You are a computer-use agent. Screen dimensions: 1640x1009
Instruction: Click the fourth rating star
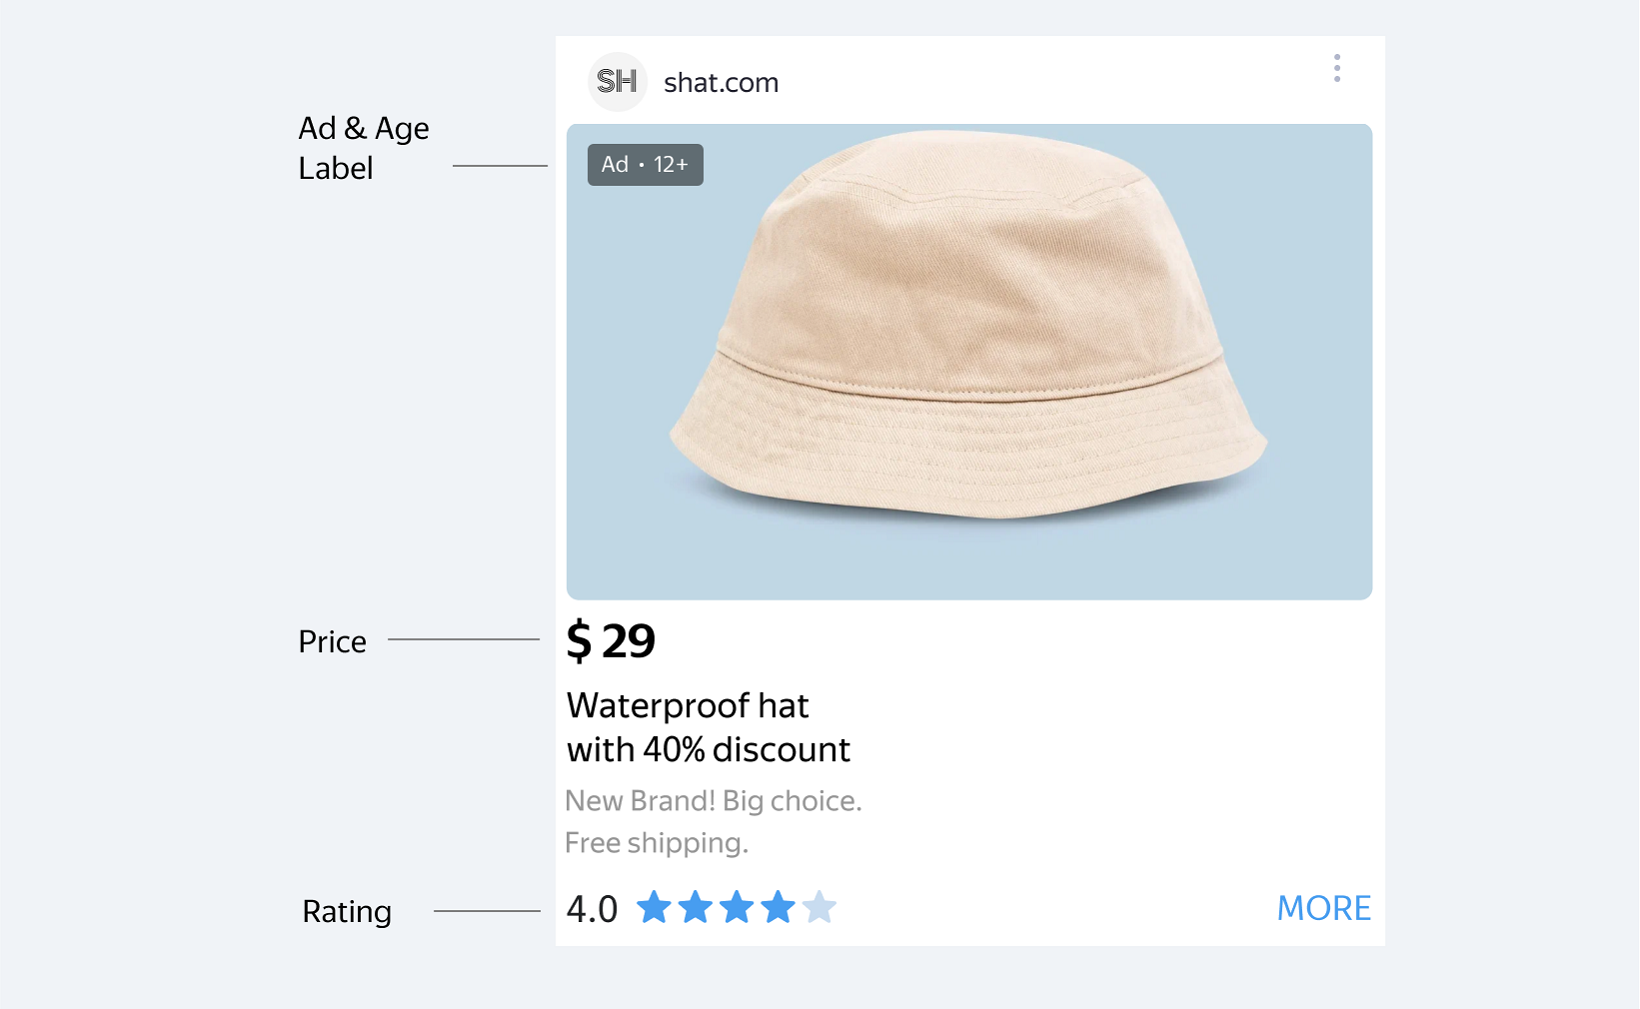coord(777,907)
